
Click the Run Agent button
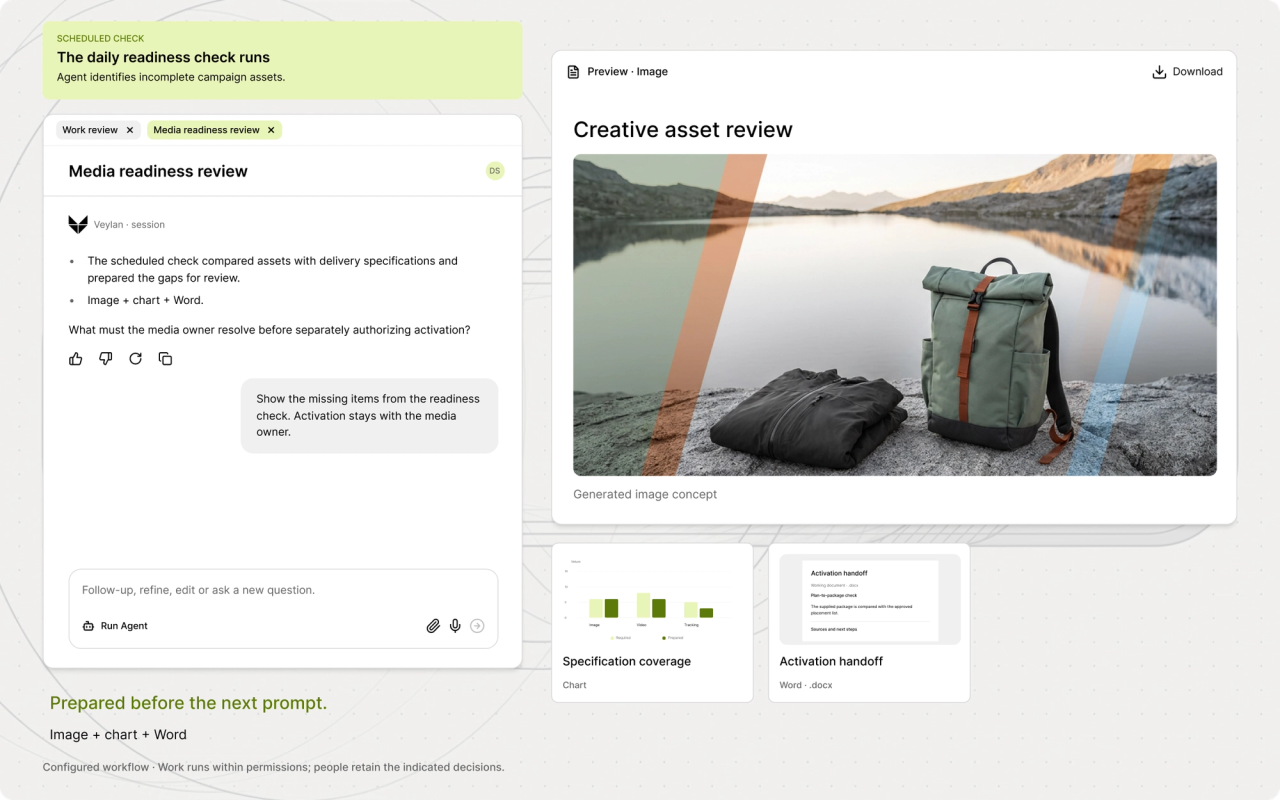[115, 626]
